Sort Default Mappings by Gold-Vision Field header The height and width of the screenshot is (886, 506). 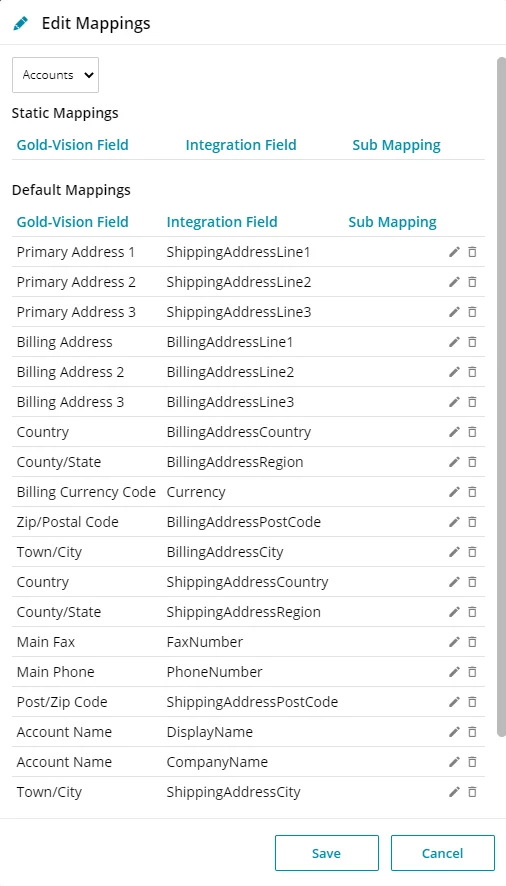[72, 222]
